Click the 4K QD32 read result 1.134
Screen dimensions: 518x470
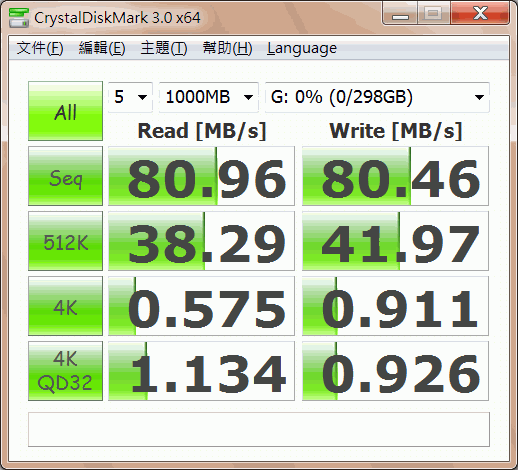[201, 371]
